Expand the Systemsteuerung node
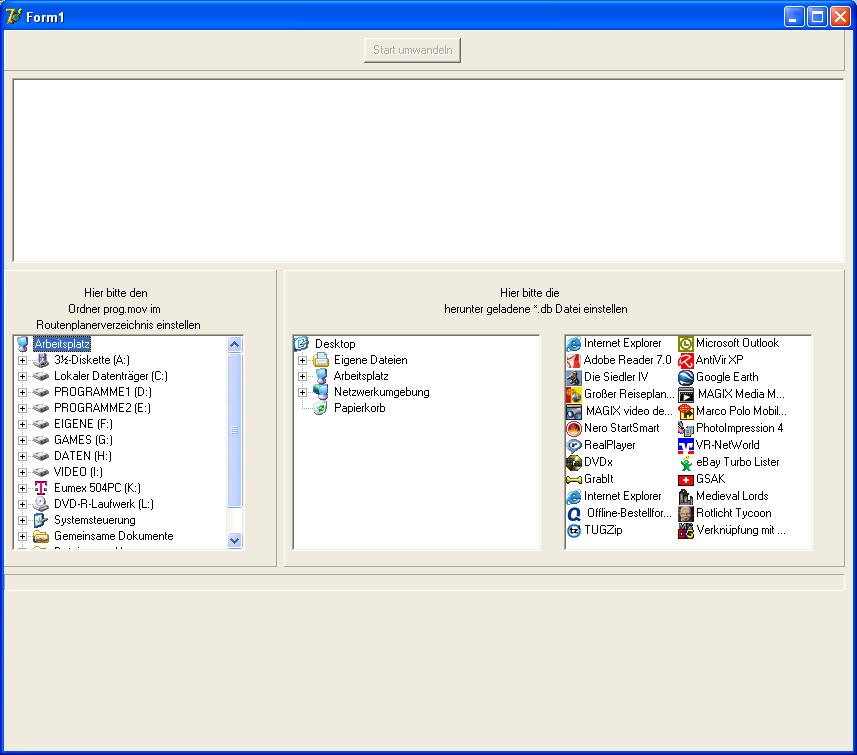Image resolution: width=857 pixels, height=755 pixels. click(x=23, y=520)
